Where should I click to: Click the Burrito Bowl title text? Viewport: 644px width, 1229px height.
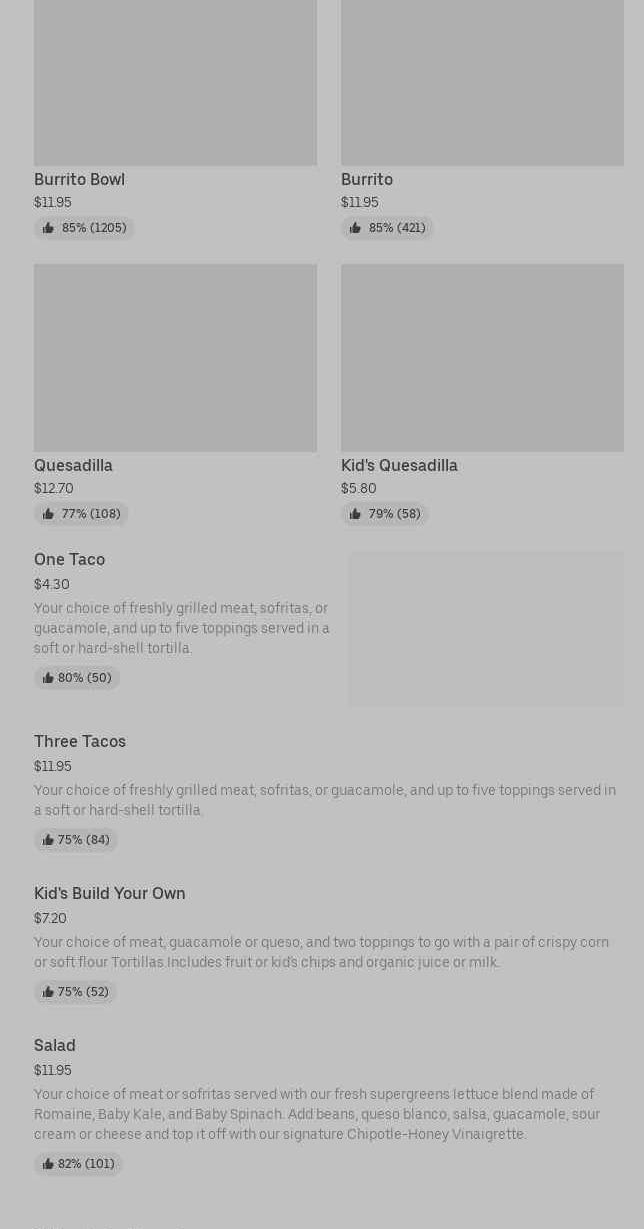[x=79, y=179]
